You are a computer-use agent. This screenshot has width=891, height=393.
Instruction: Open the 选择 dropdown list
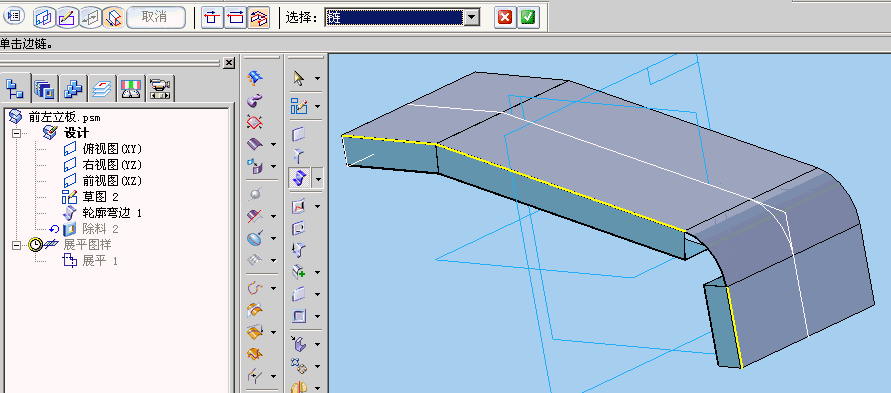pyautogui.click(x=471, y=18)
